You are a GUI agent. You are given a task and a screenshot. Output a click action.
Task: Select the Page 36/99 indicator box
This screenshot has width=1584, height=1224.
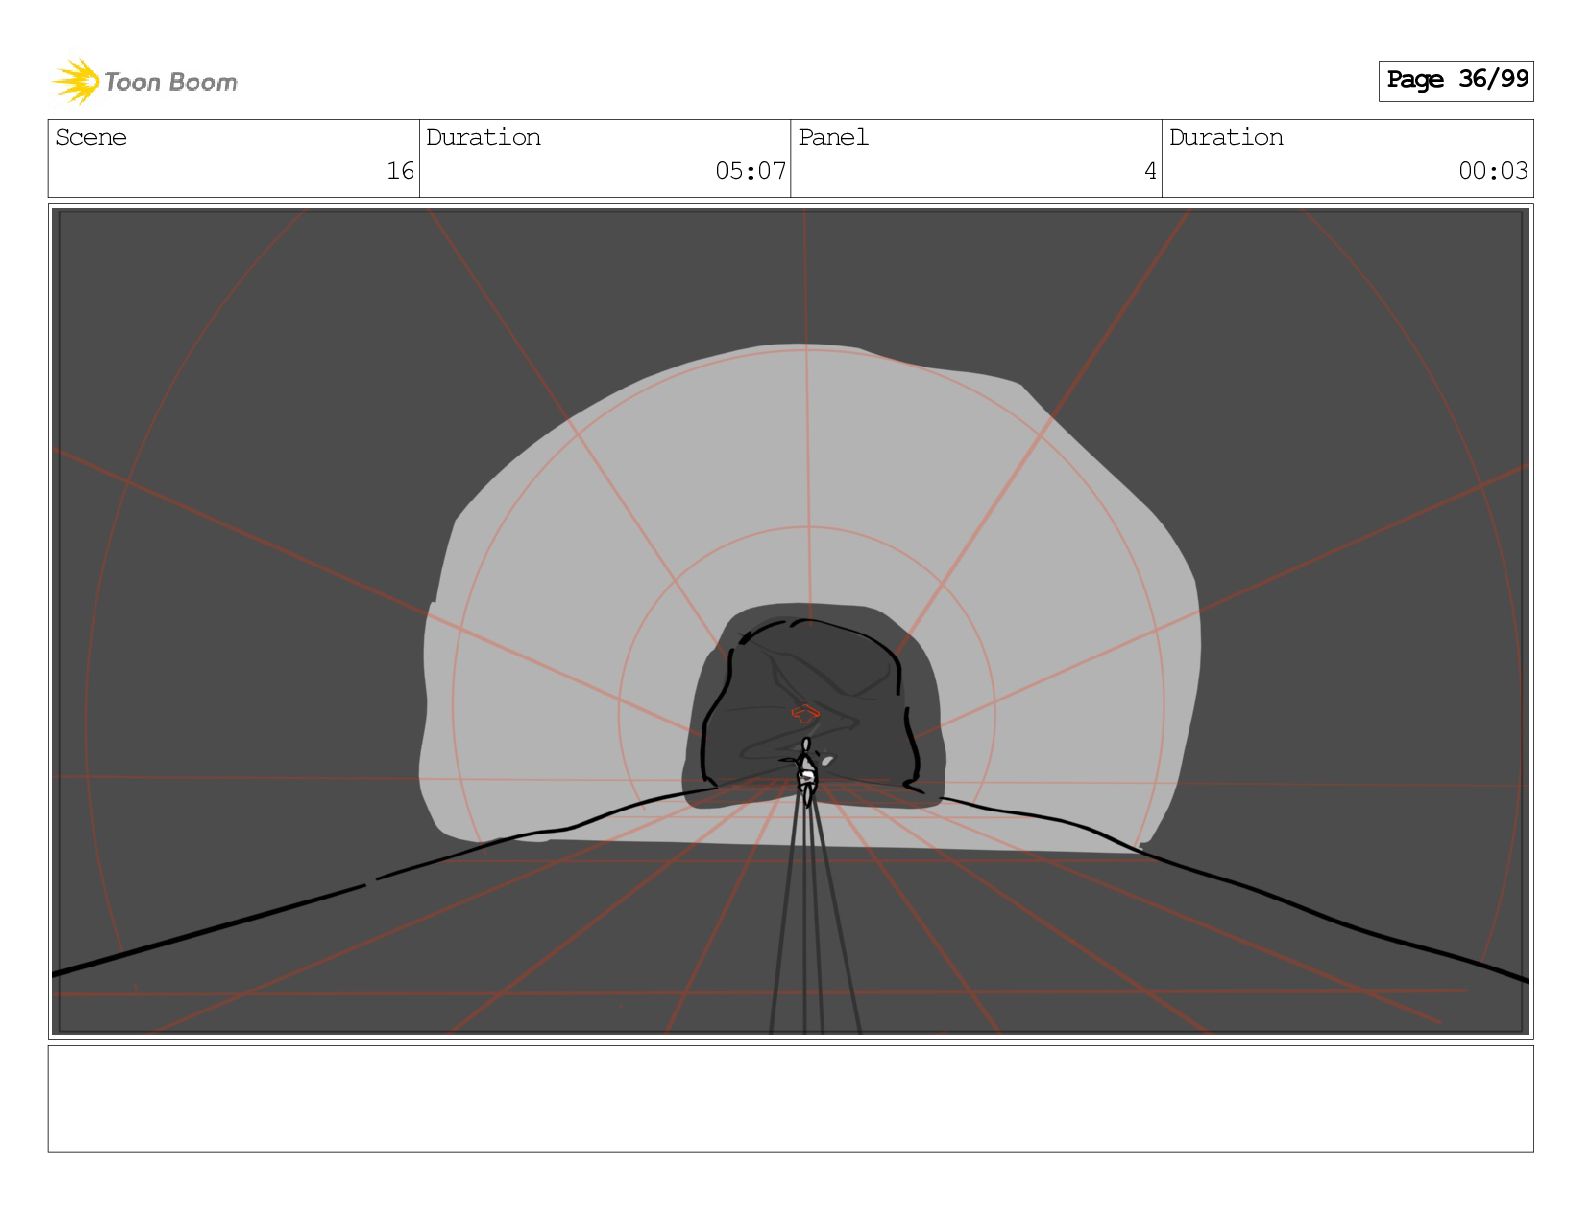tap(1456, 80)
